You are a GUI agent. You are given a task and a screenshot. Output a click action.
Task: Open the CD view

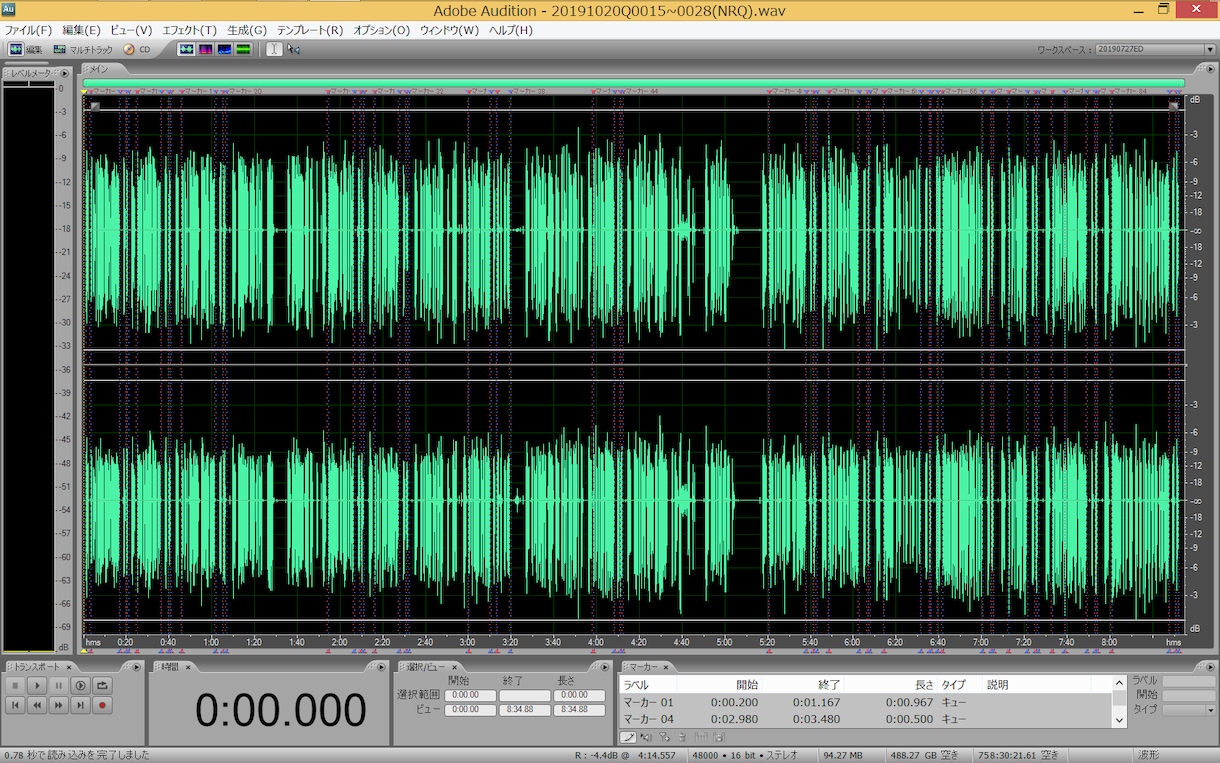tap(137, 49)
